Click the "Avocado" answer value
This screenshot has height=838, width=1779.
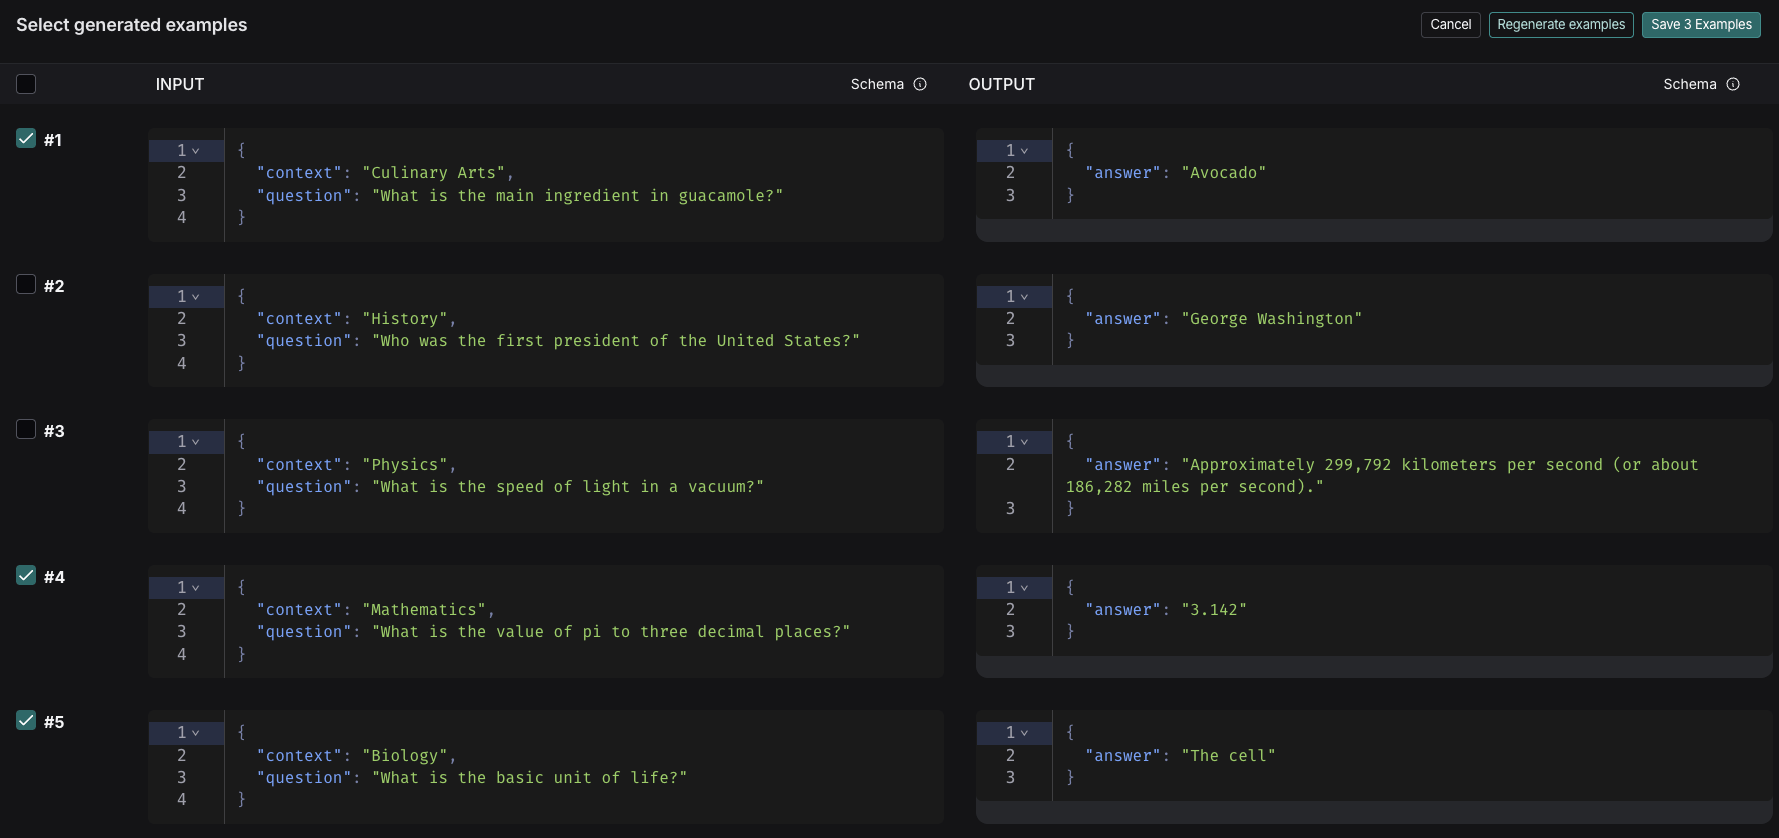point(1224,173)
